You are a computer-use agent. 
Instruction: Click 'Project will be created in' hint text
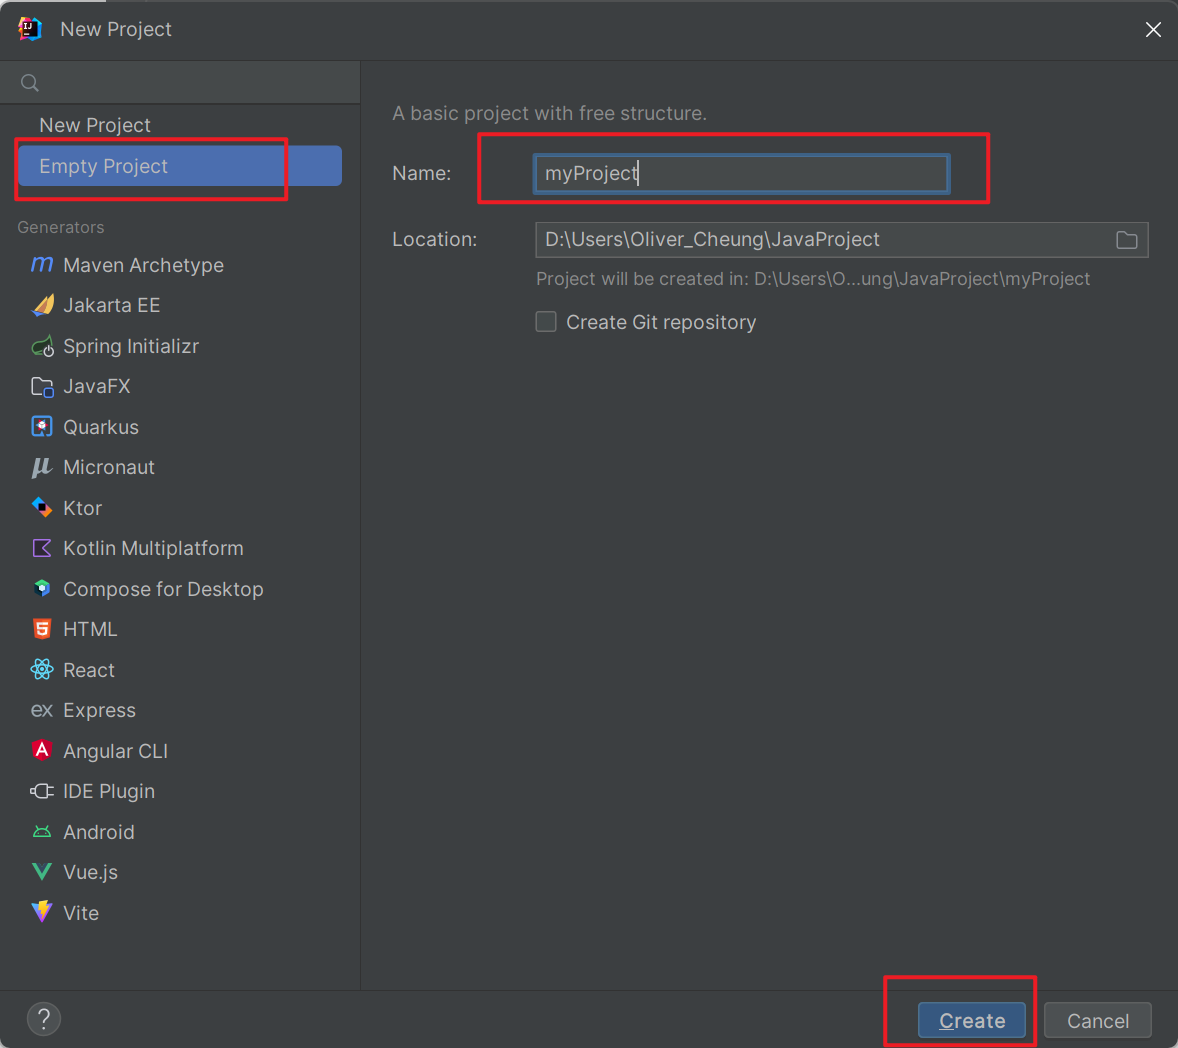tap(813, 279)
